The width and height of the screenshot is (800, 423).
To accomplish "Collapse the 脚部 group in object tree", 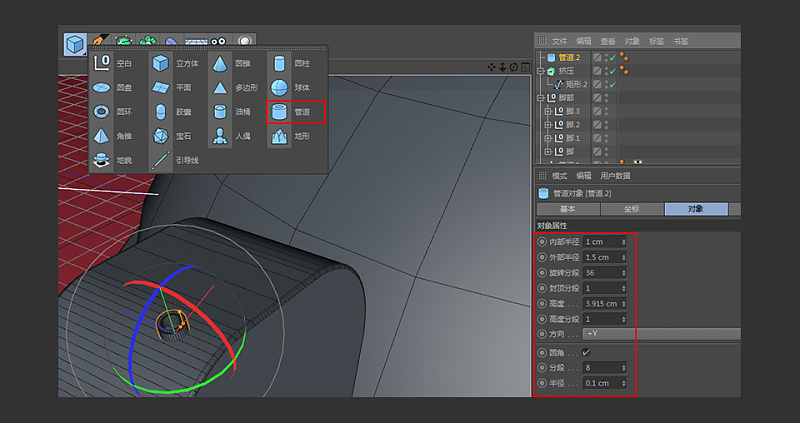I will 541,98.
